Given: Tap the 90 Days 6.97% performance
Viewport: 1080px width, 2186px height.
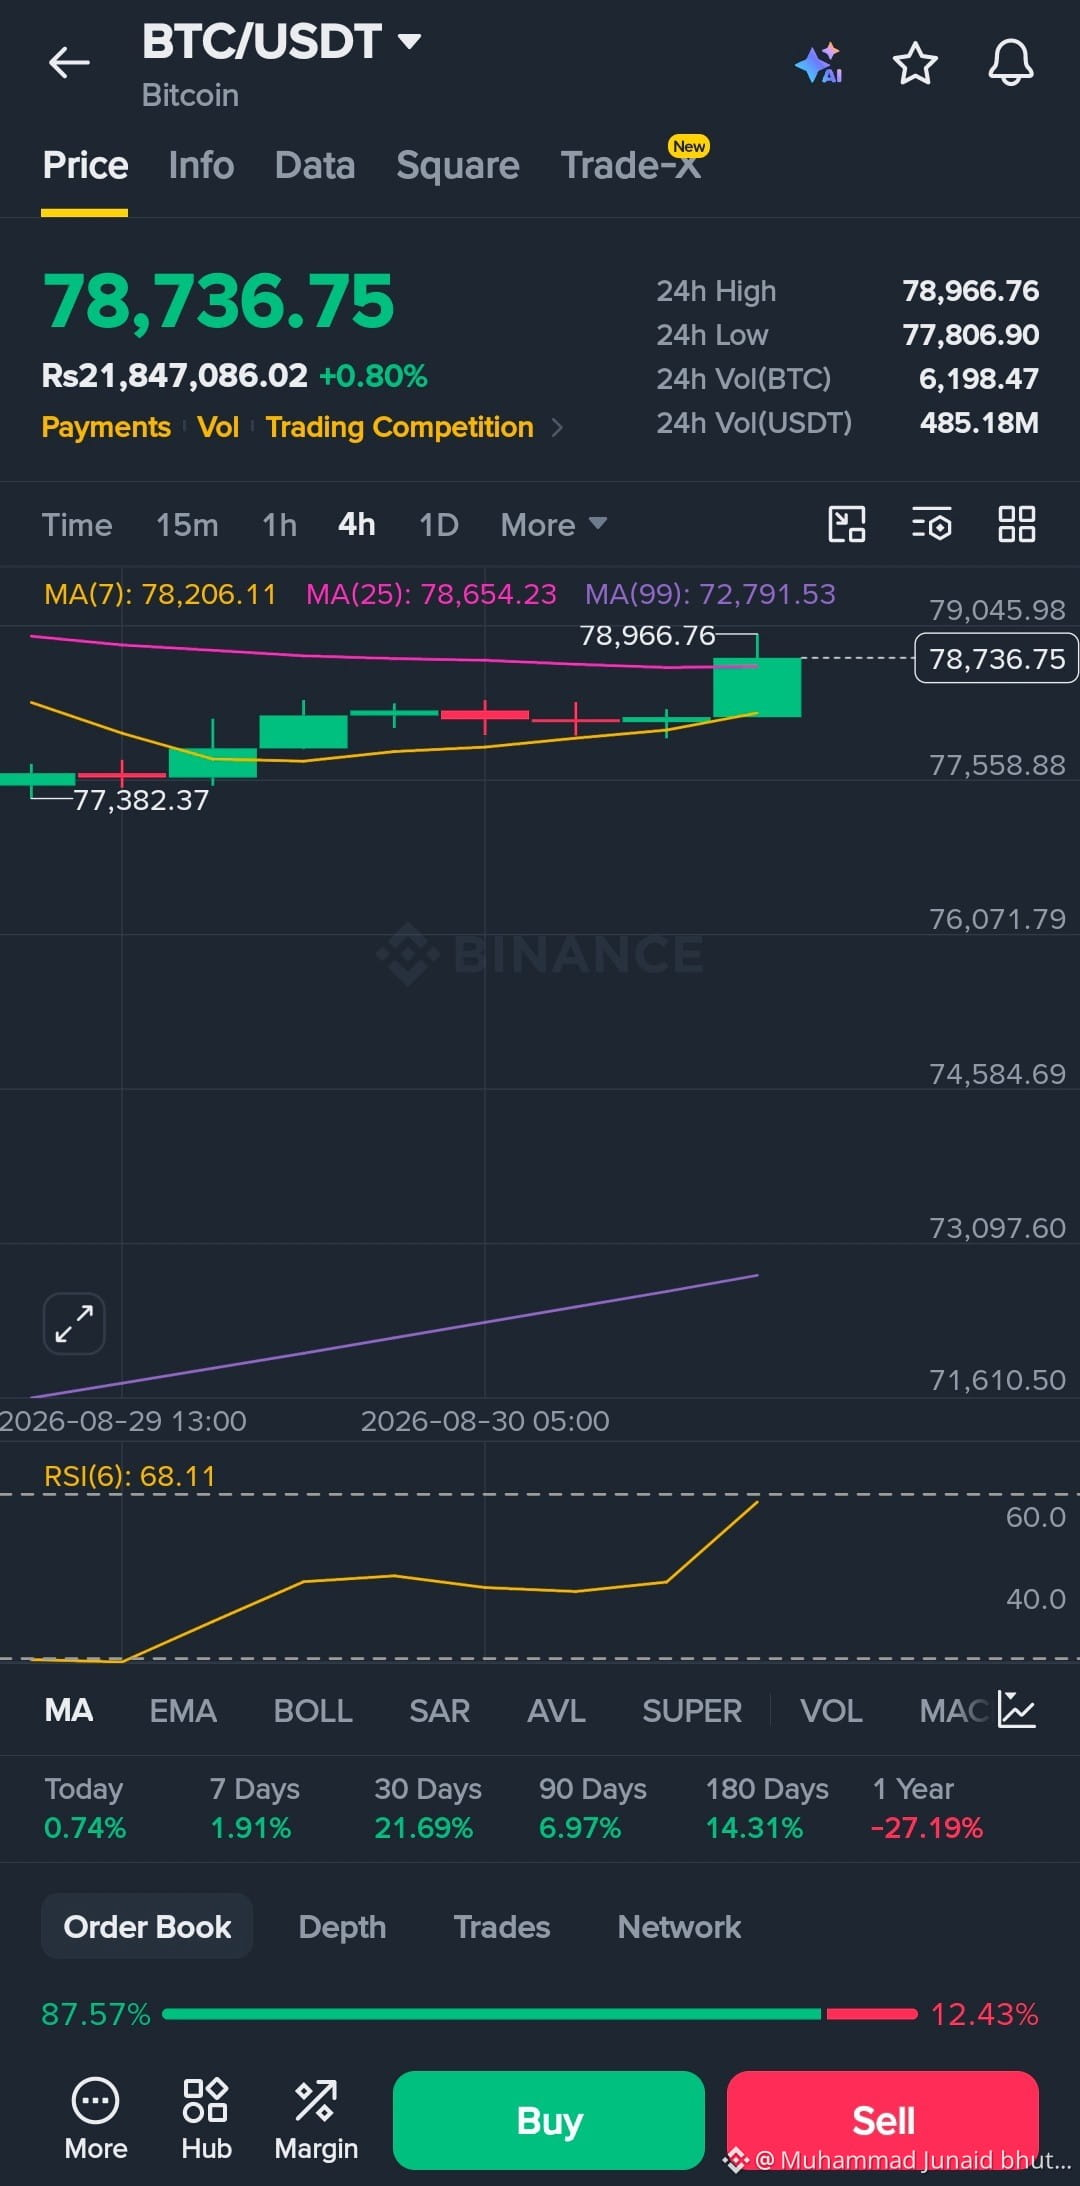Looking at the screenshot, I should point(593,1808).
